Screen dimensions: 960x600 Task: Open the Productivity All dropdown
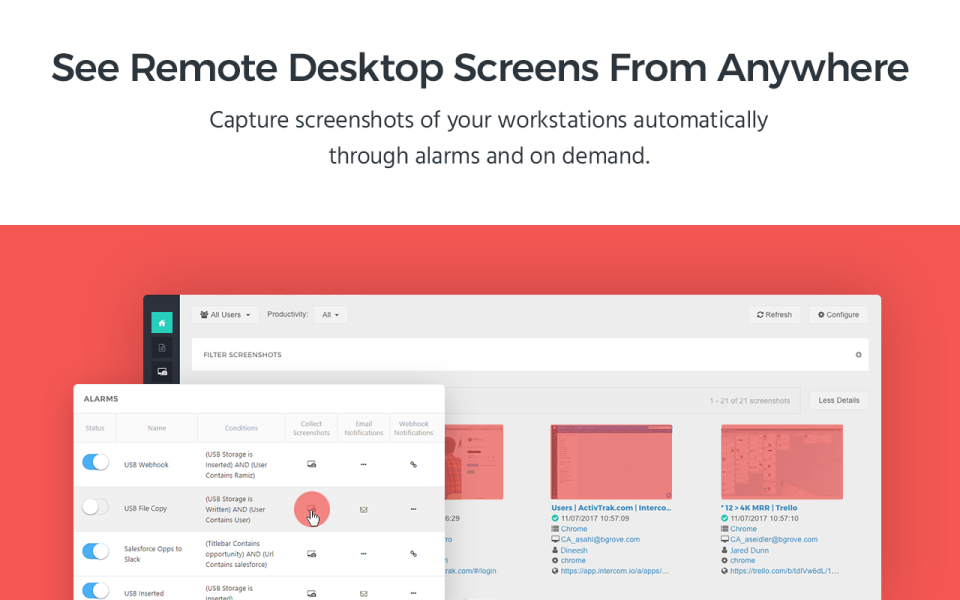click(331, 315)
